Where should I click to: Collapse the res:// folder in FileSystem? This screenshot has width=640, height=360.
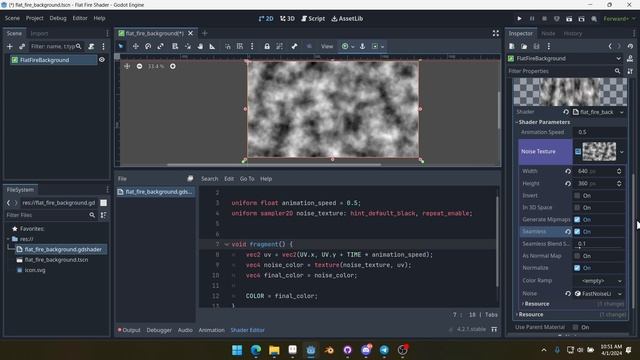click(8, 239)
